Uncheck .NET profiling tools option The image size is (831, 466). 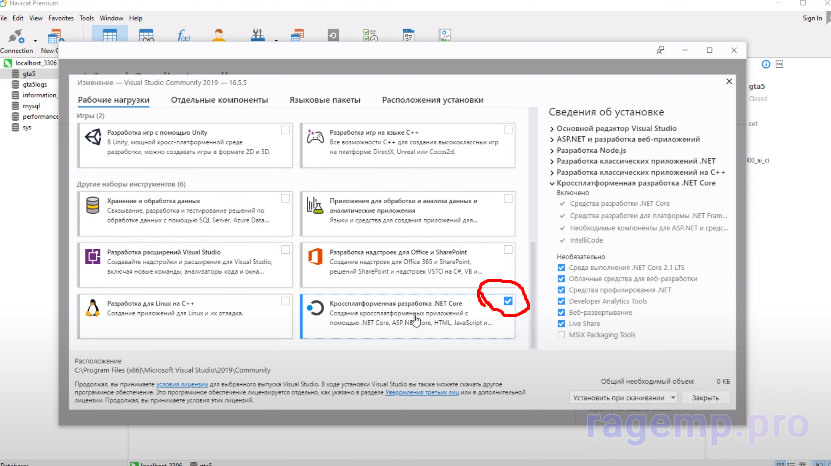pyautogui.click(x=561, y=290)
